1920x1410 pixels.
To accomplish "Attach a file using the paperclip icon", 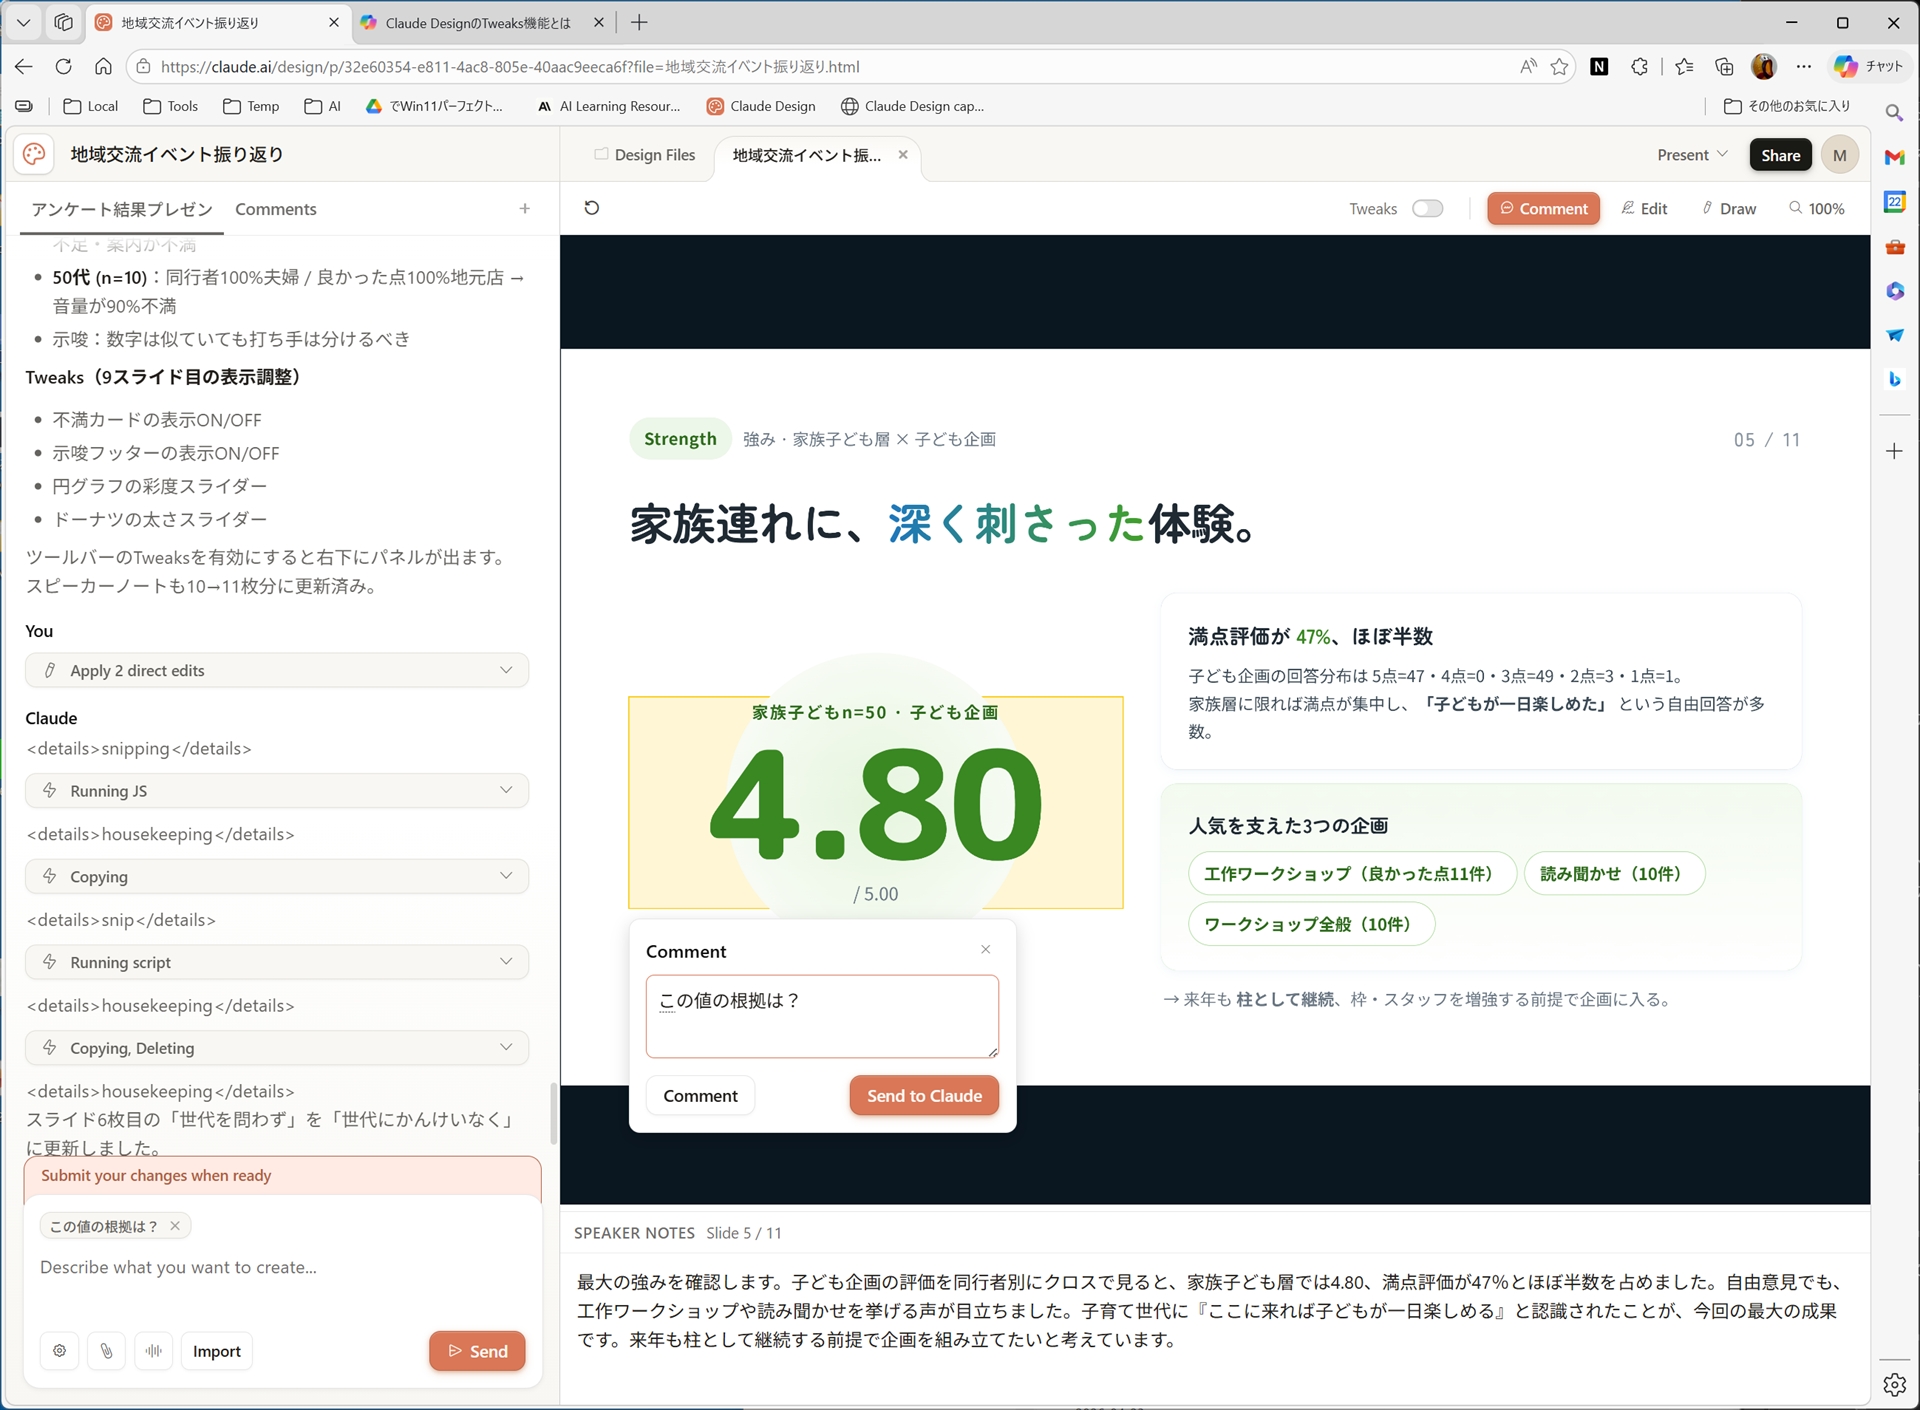I will (x=107, y=1351).
